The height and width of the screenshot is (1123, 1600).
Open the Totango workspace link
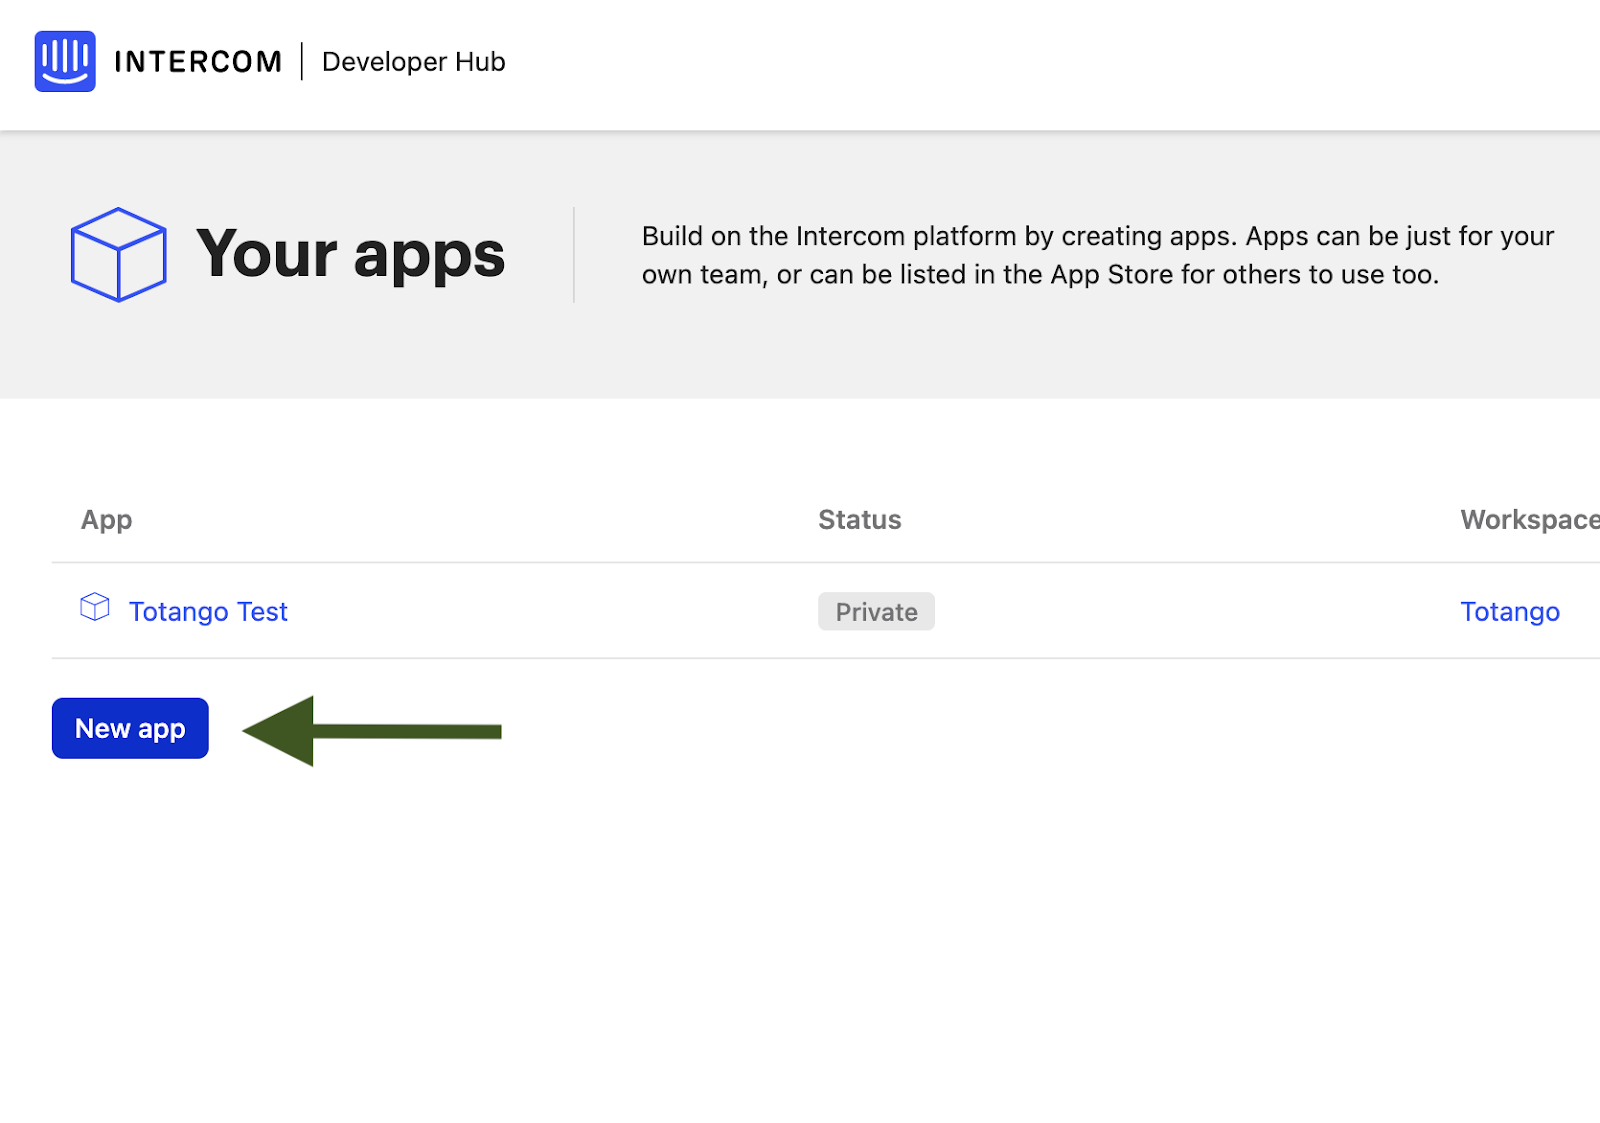(1510, 611)
